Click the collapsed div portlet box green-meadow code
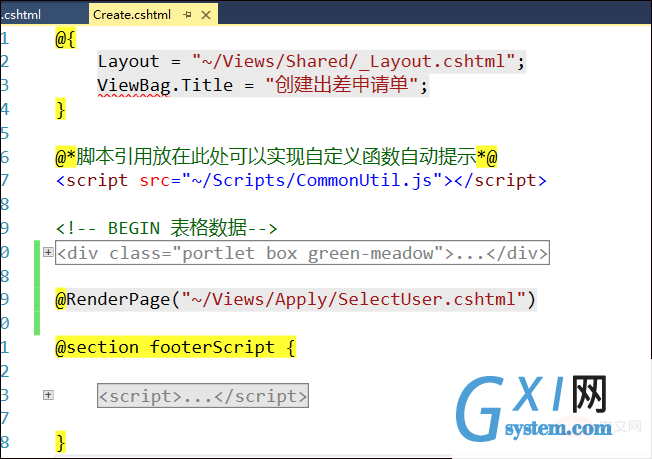Viewport: 652px width, 459px height. (302, 252)
